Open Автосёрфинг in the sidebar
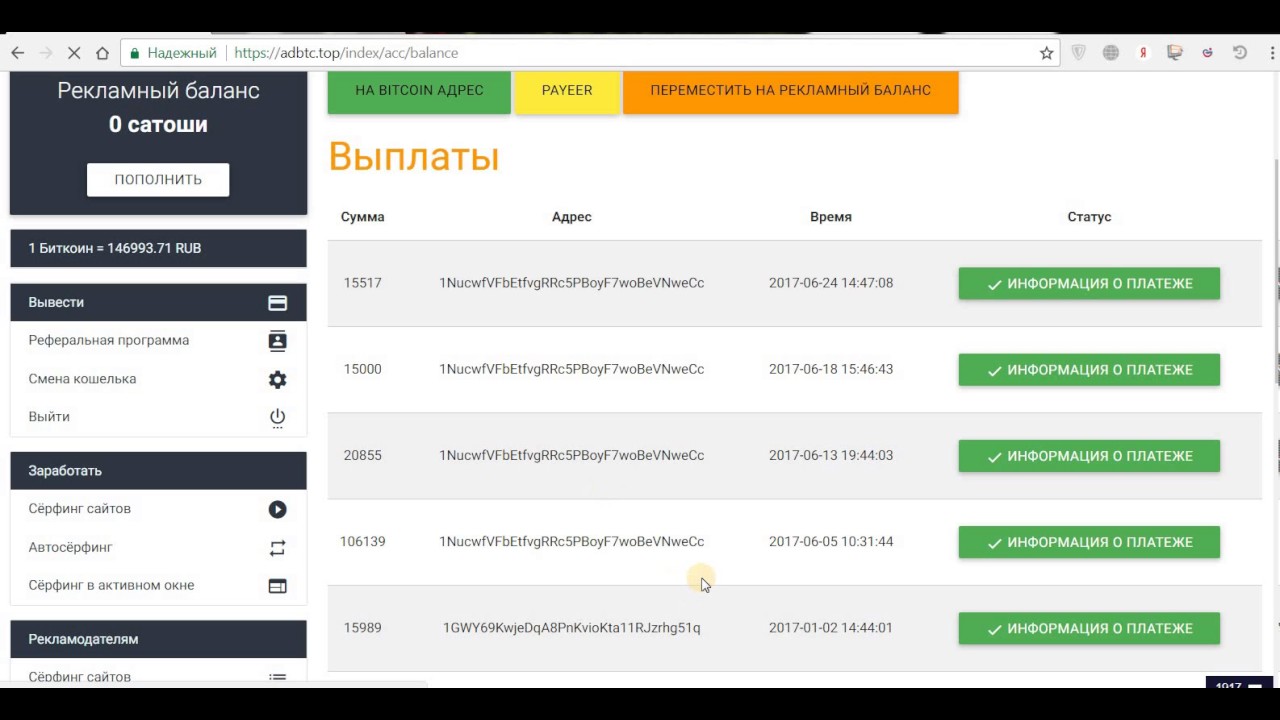The image size is (1280, 720). (158, 547)
